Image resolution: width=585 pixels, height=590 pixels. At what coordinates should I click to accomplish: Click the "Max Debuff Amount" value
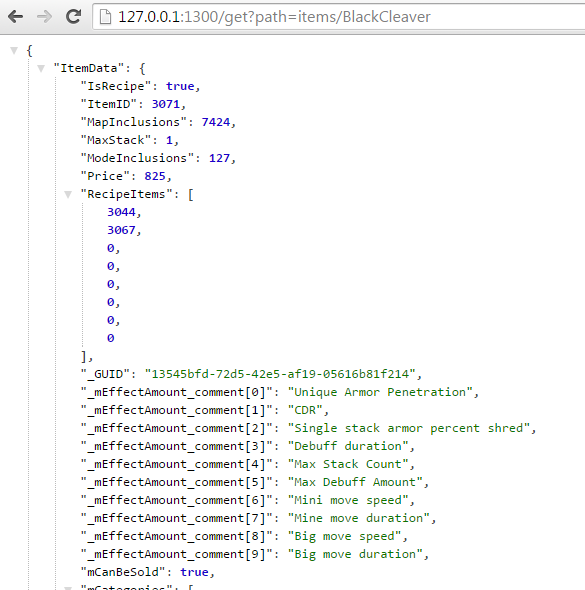click(x=355, y=482)
